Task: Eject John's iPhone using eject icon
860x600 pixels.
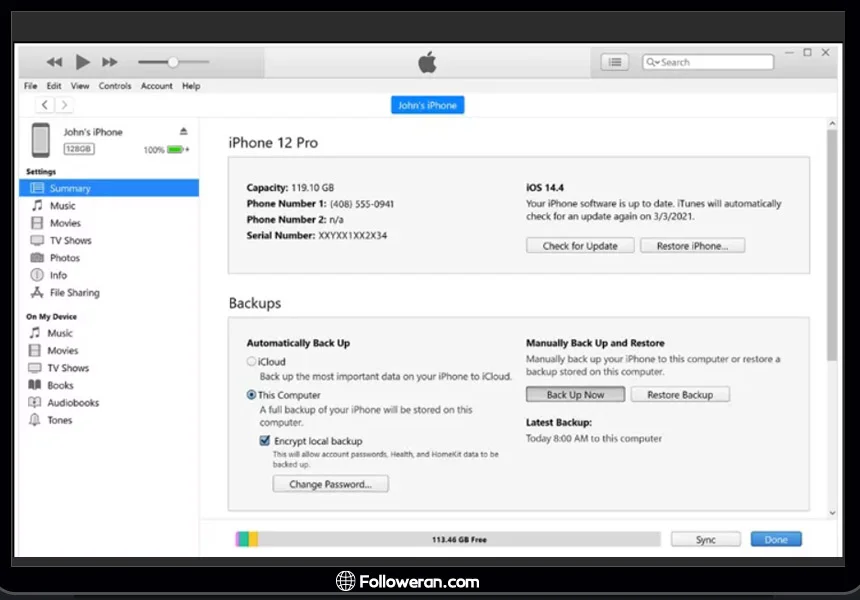Action: click(183, 132)
